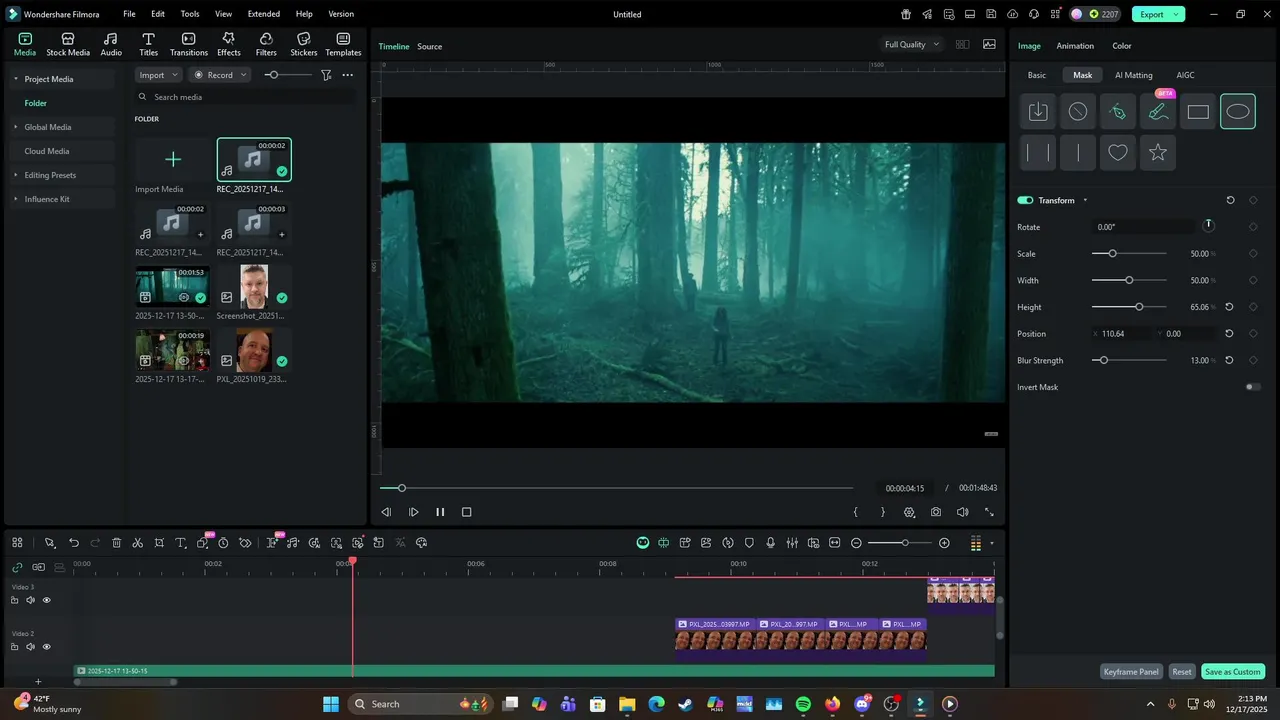Open the File menu
Viewport: 1280px width, 720px height.
(x=130, y=14)
